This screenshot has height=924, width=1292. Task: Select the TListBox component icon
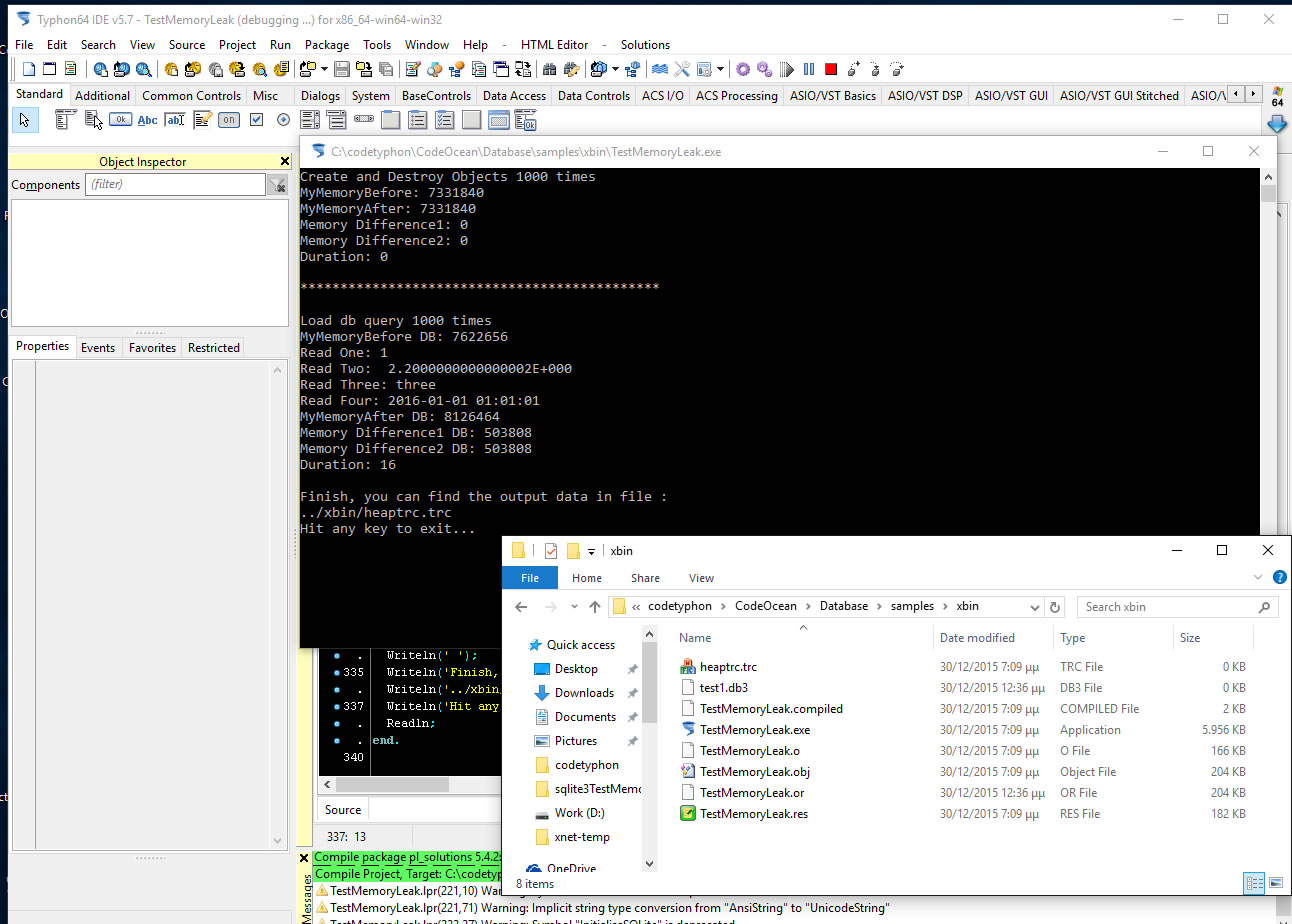click(x=310, y=120)
